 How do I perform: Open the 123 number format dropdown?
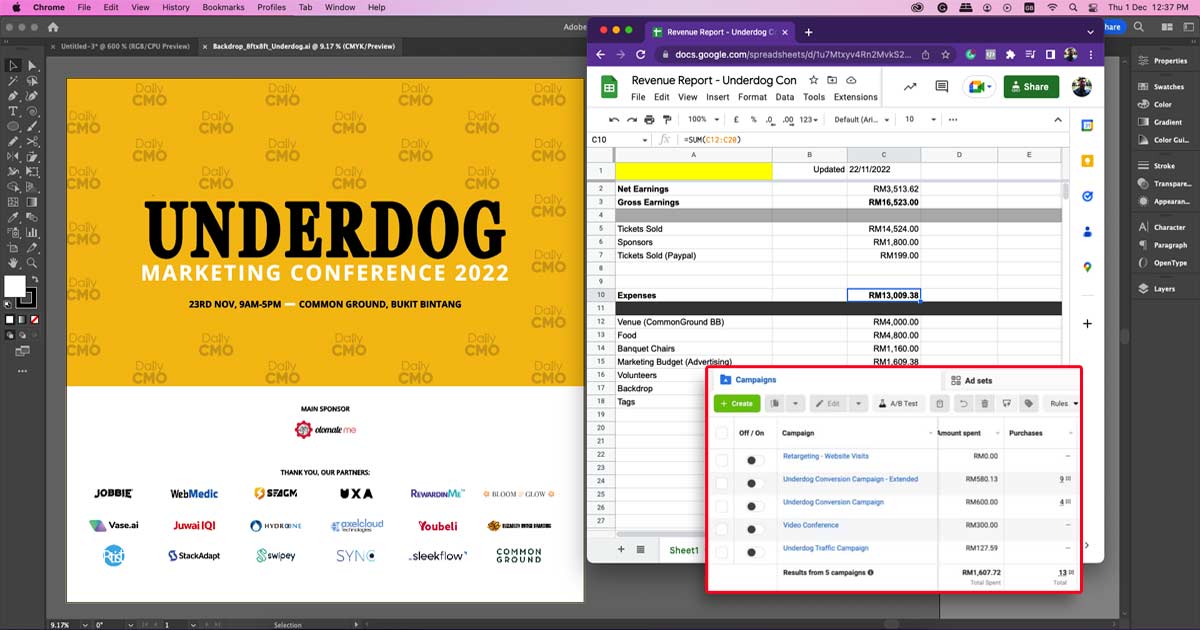(809, 120)
